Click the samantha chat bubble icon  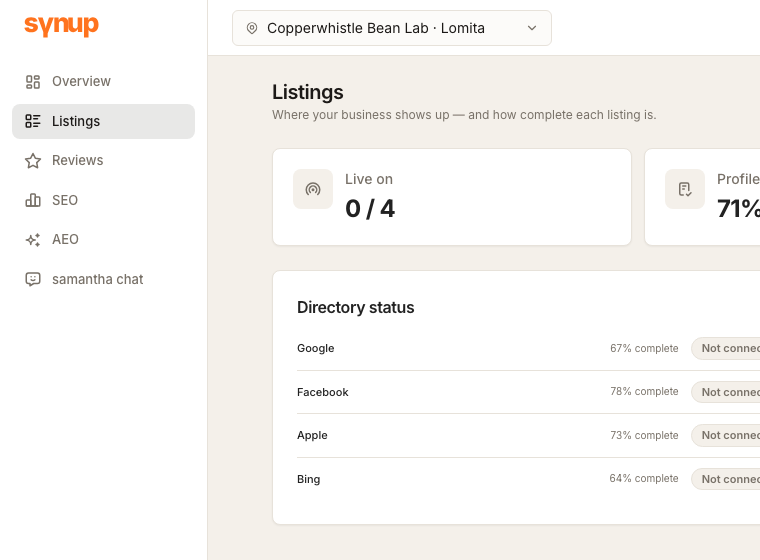click(x=33, y=279)
